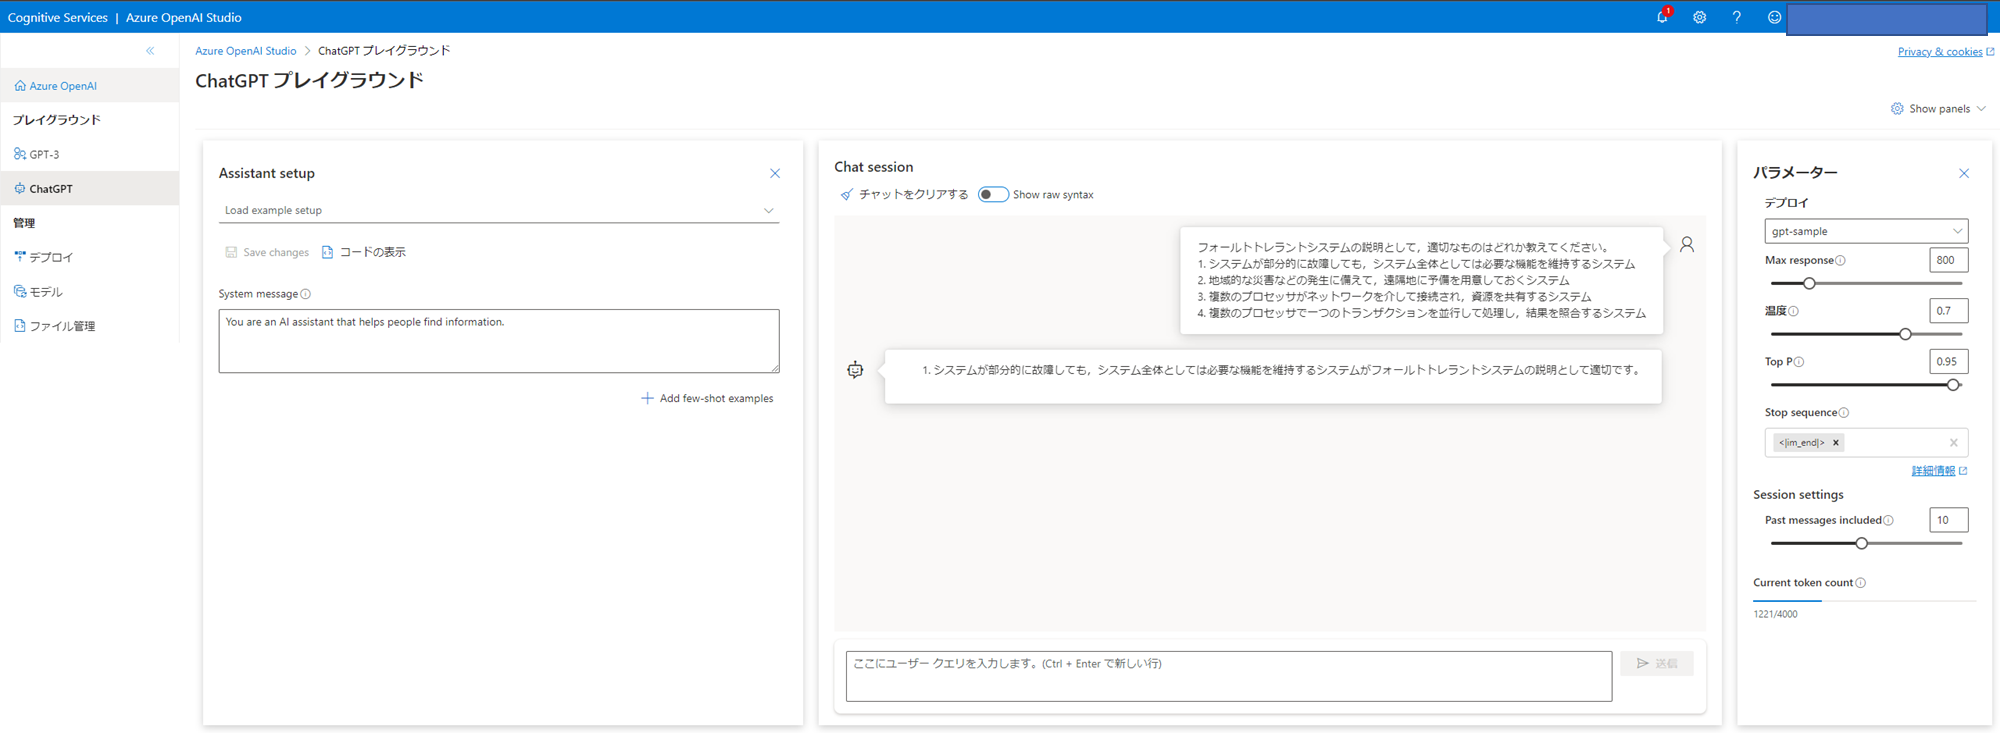The height and width of the screenshot is (733, 2000).
Task: Open the notifications bell icon
Action: (1662, 17)
